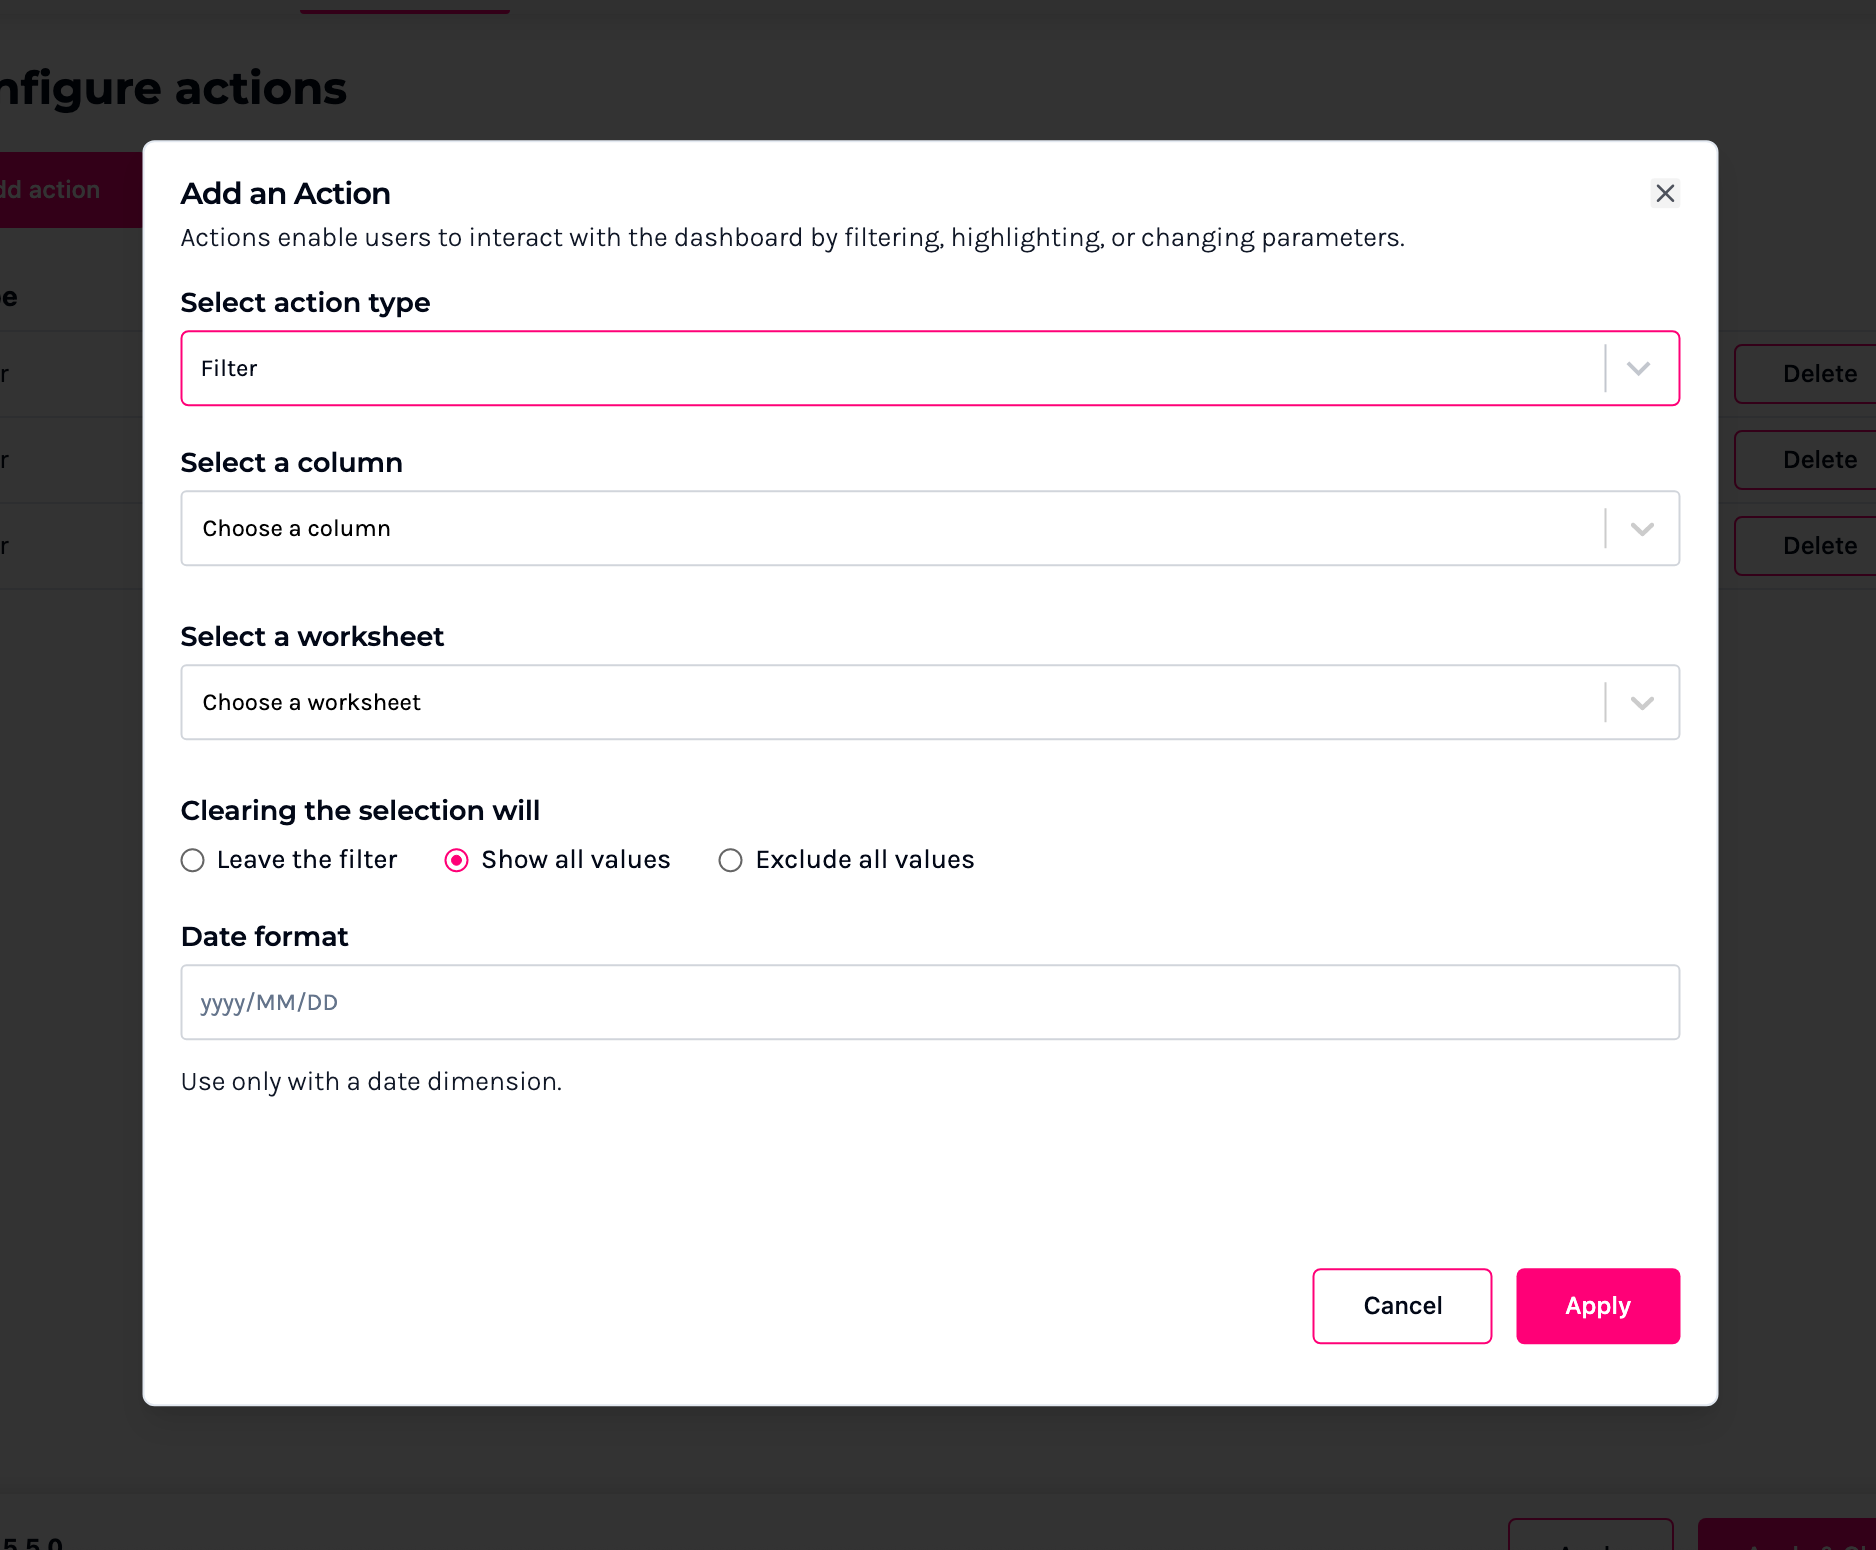Click the chevron arrow beside Filter

coord(1638,369)
